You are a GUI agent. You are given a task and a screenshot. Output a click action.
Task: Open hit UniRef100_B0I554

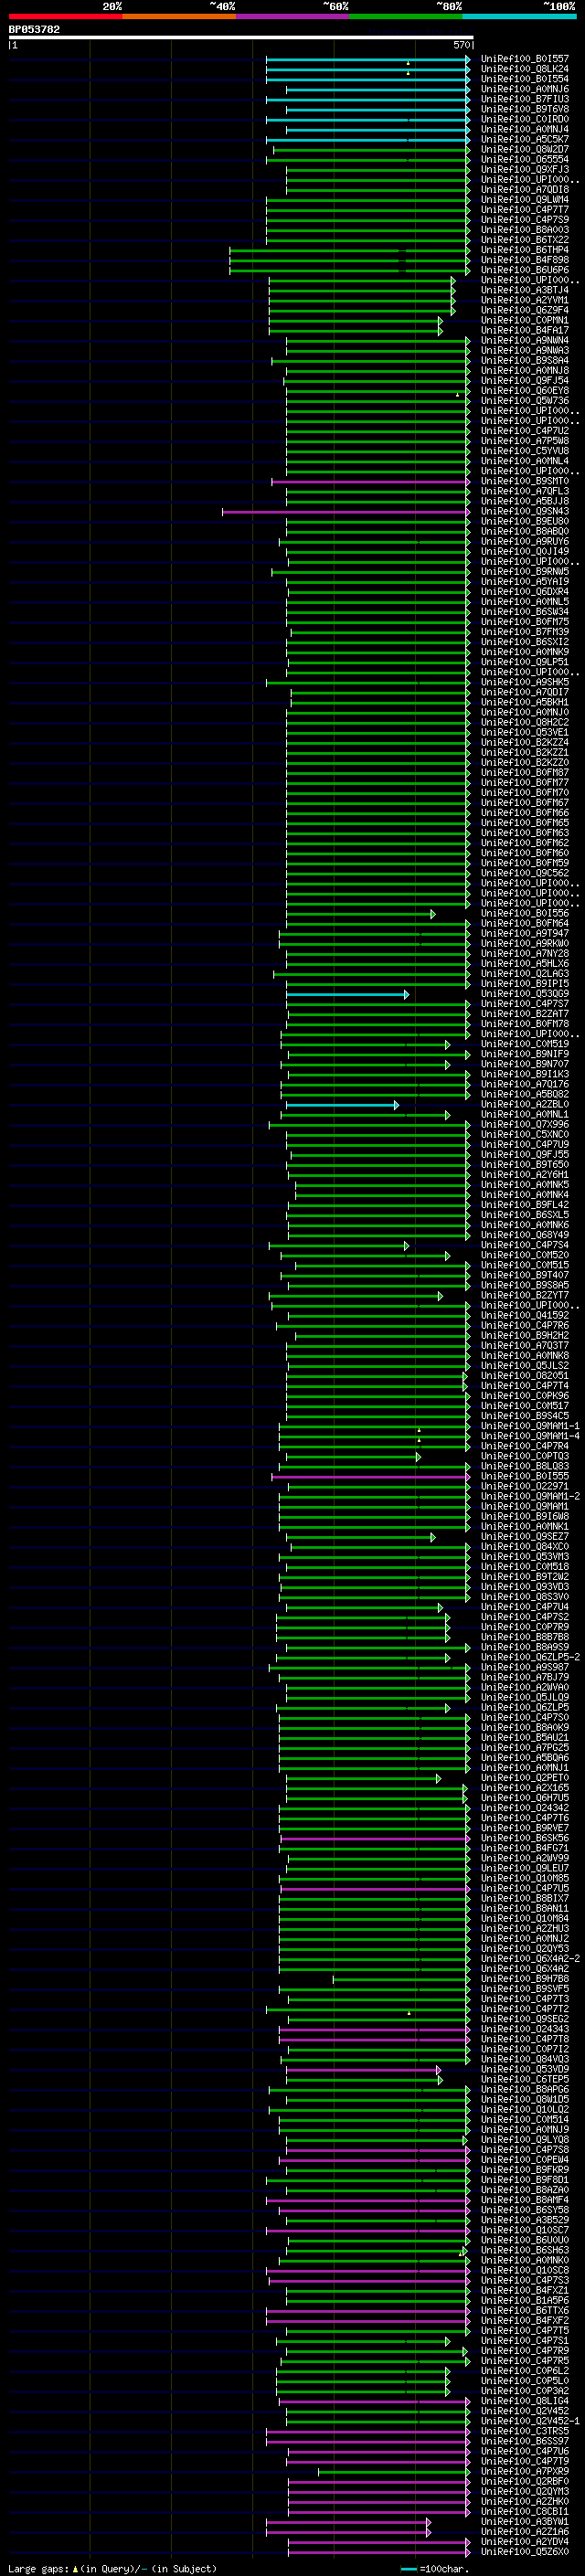[524, 79]
